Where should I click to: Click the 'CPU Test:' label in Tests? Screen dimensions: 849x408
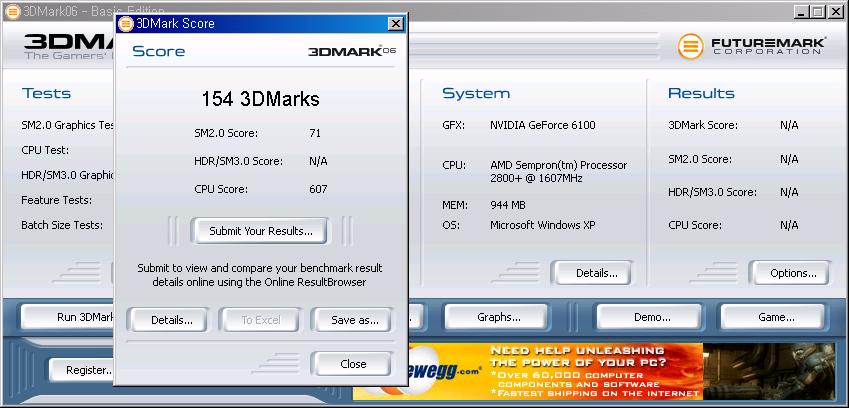(x=45, y=150)
